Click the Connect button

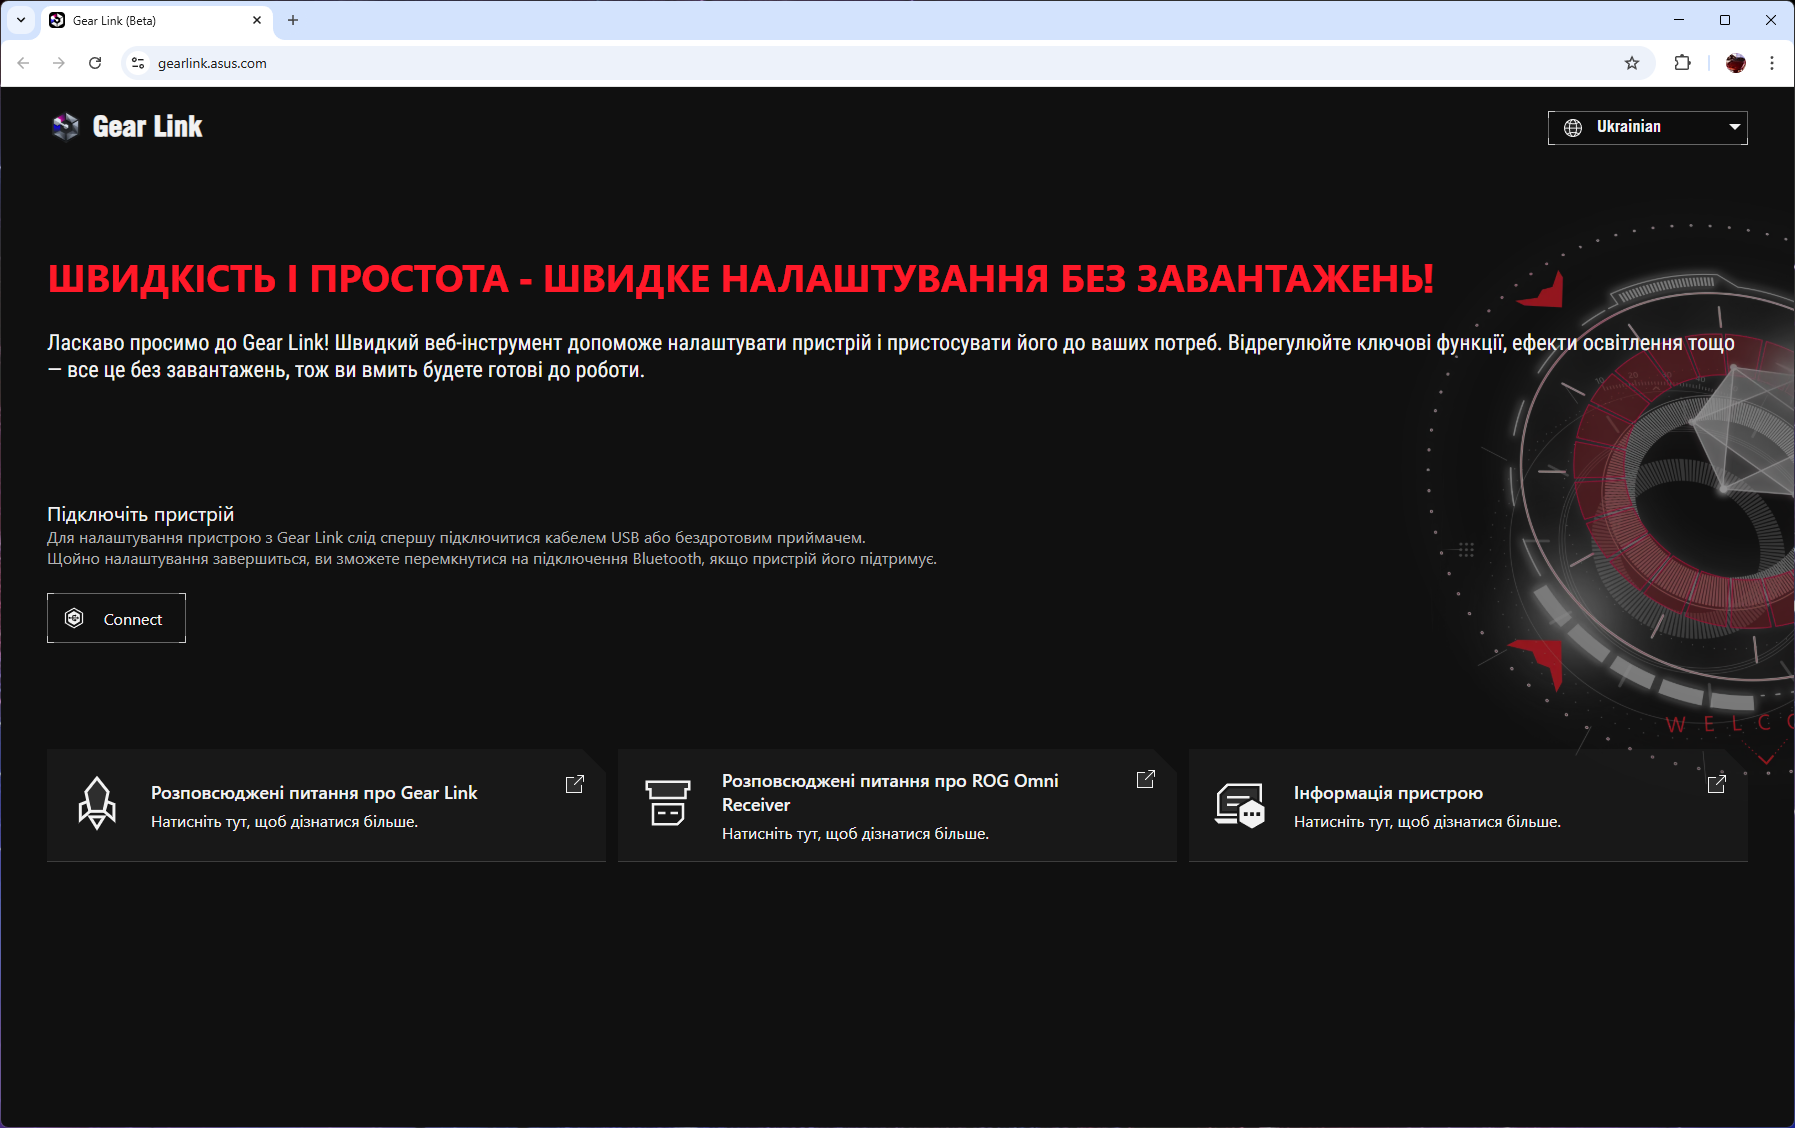click(x=116, y=618)
